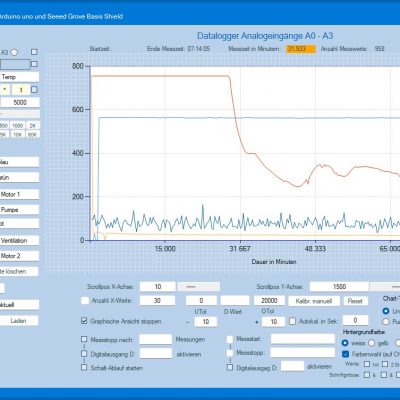Click the chart title Datalogger Analogeingänge A0 - A3

click(x=265, y=36)
